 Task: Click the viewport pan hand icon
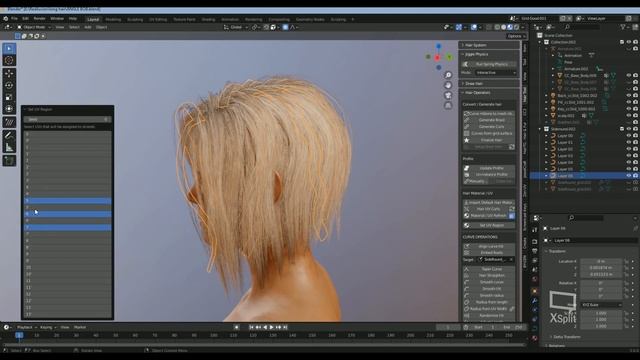pyautogui.click(x=448, y=85)
